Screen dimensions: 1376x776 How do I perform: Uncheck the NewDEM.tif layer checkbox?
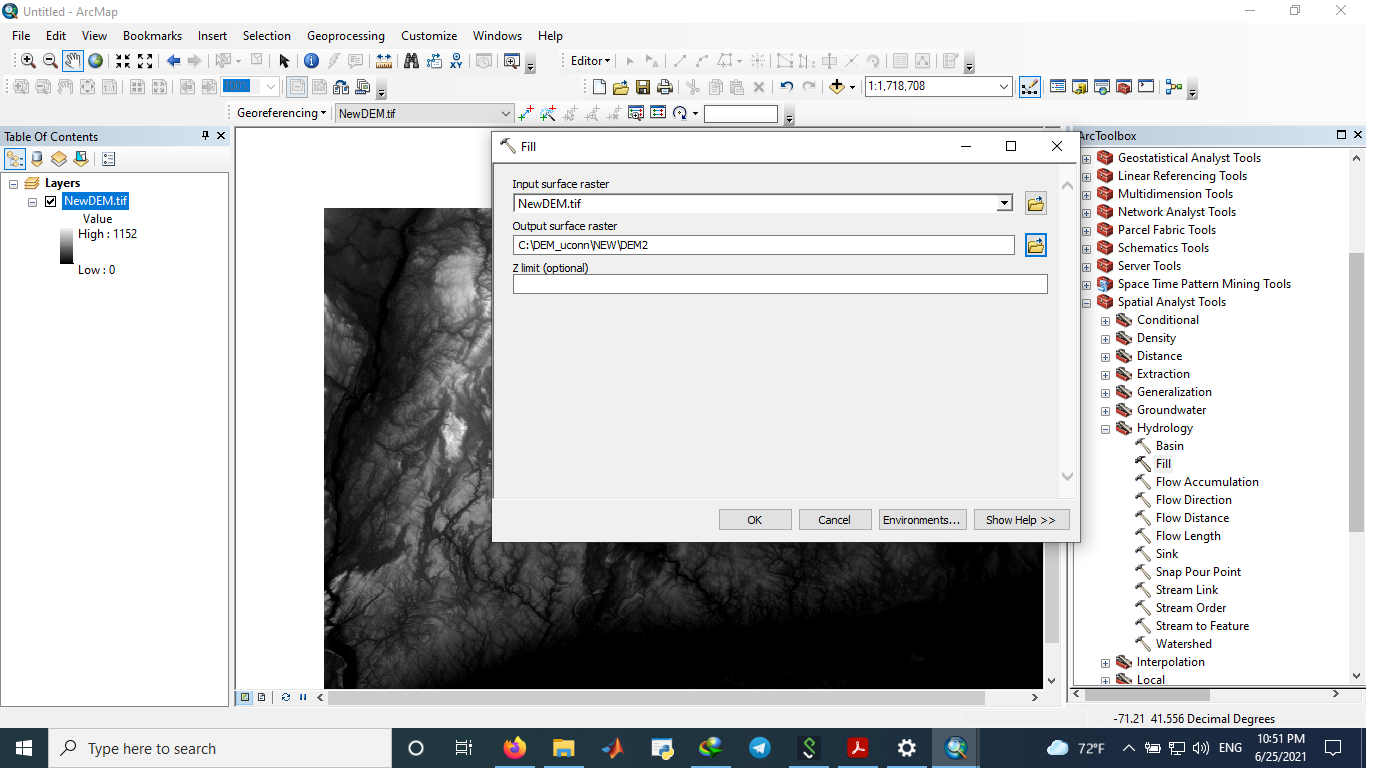(x=50, y=201)
